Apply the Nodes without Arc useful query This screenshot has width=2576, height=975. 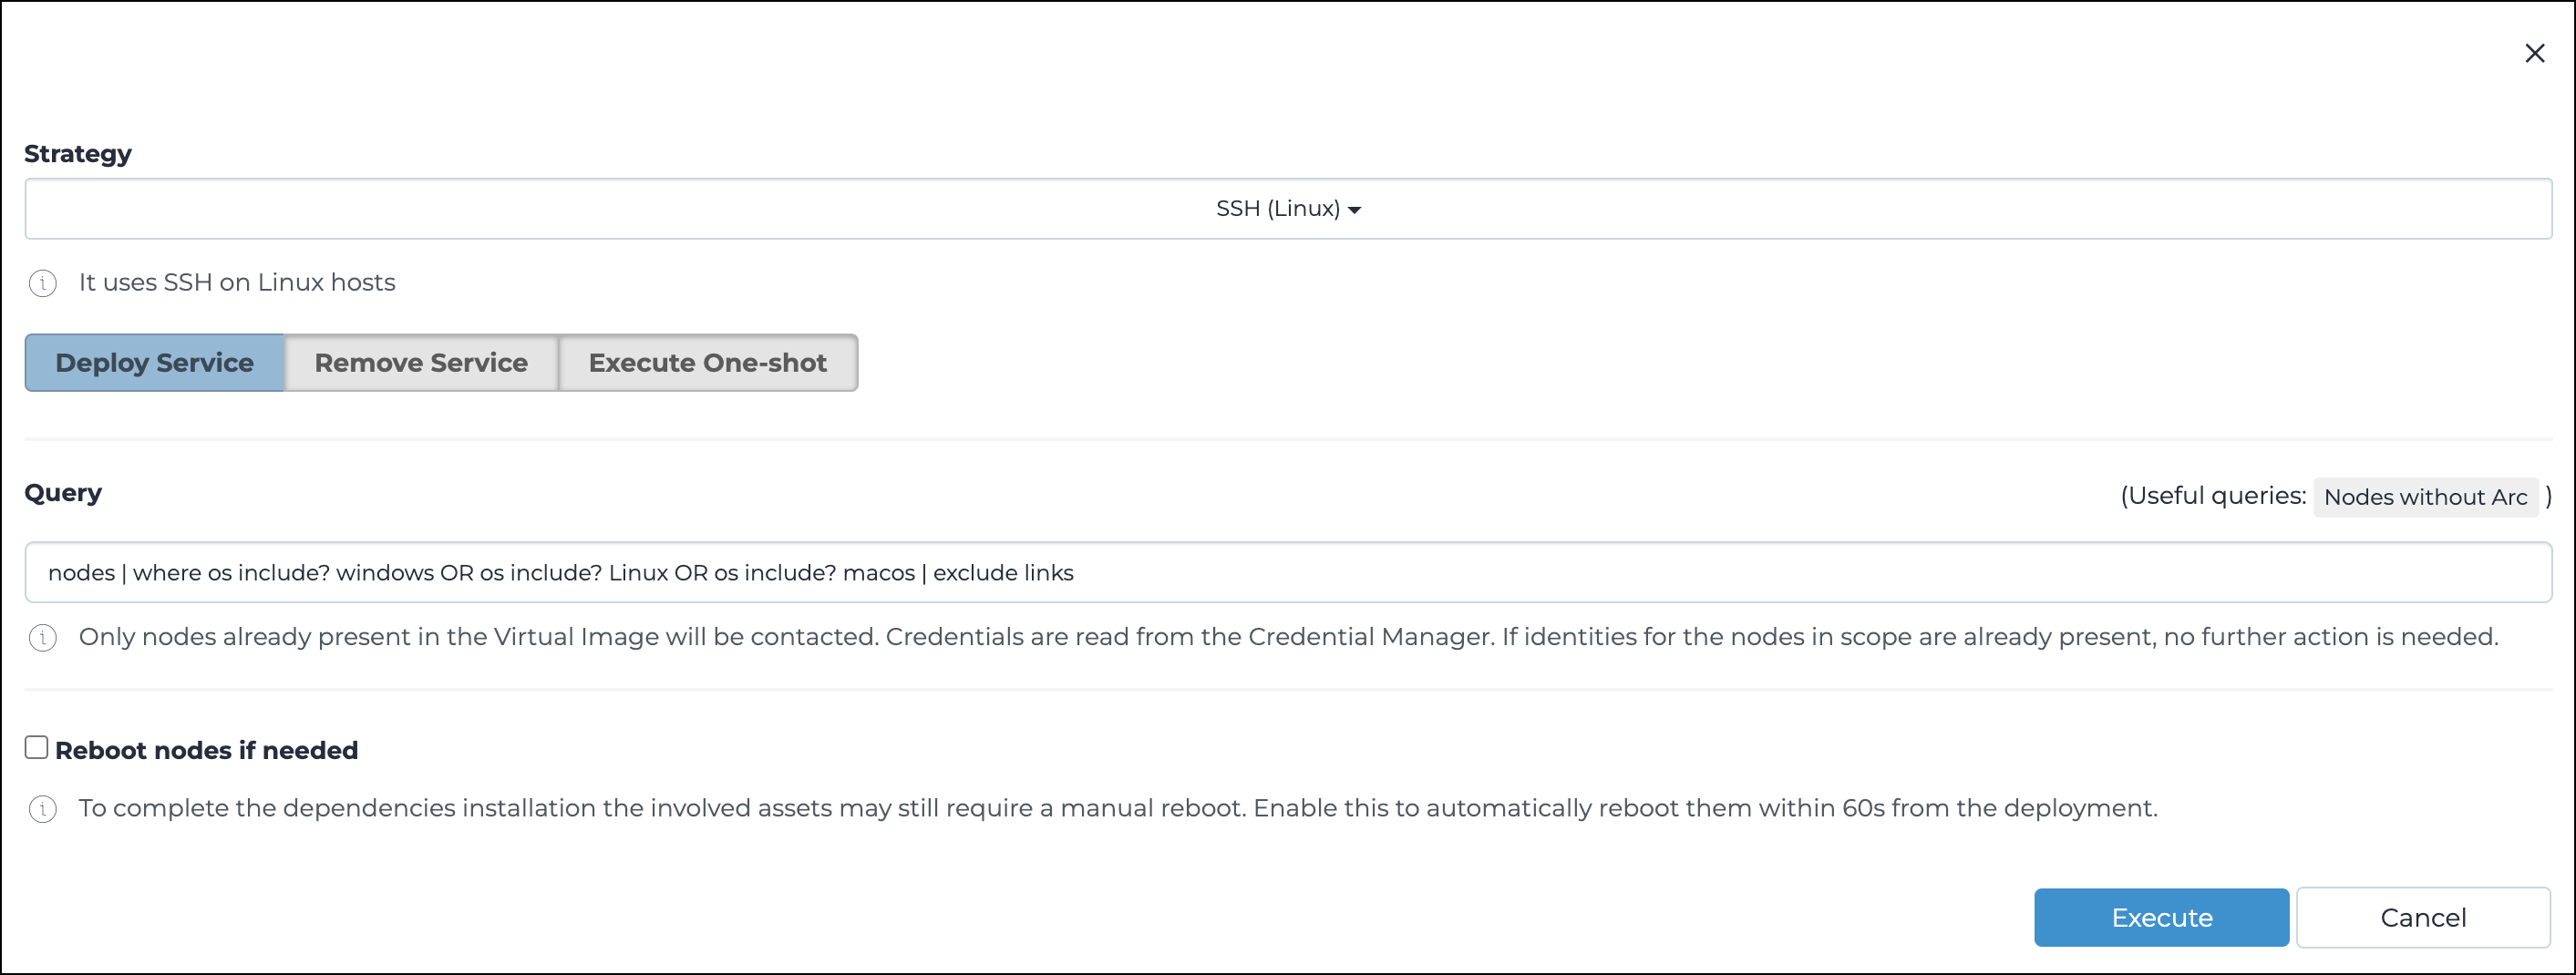coord(2425,497)
